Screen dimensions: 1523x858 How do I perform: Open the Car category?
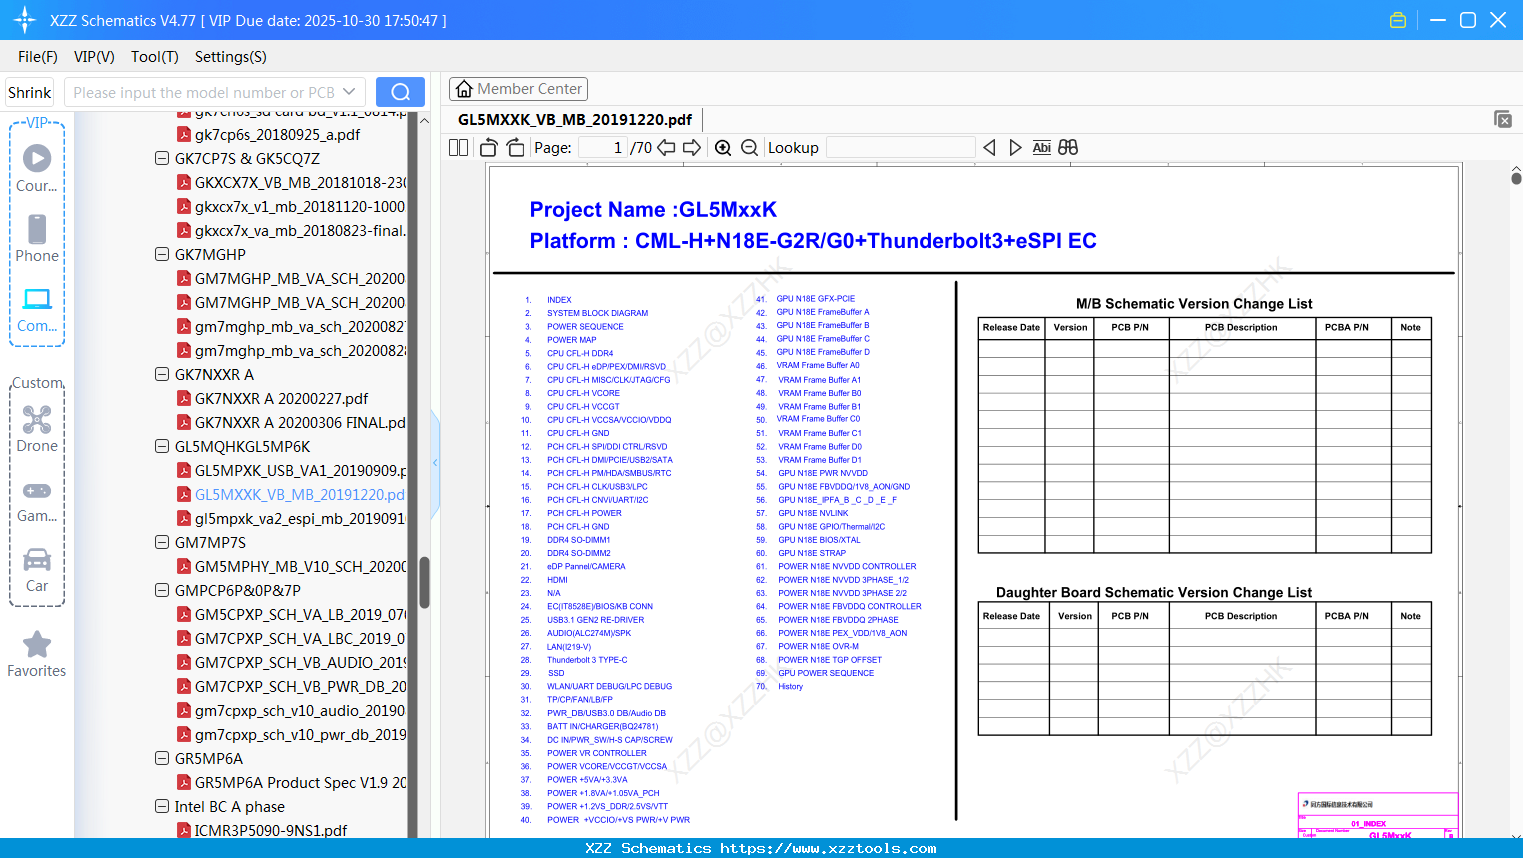(37, 569)
